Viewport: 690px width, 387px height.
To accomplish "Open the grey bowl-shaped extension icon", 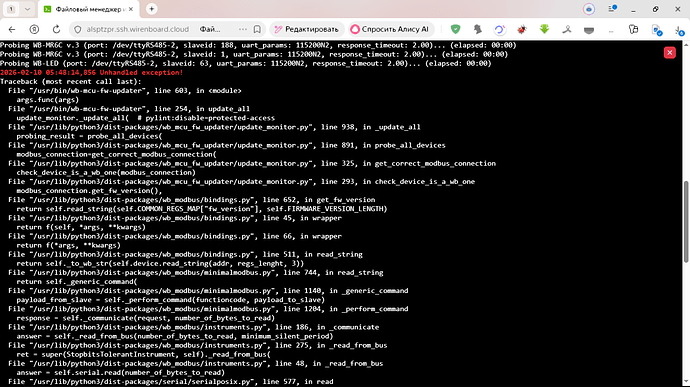I will pyautogui.click(x=589, y=30).
